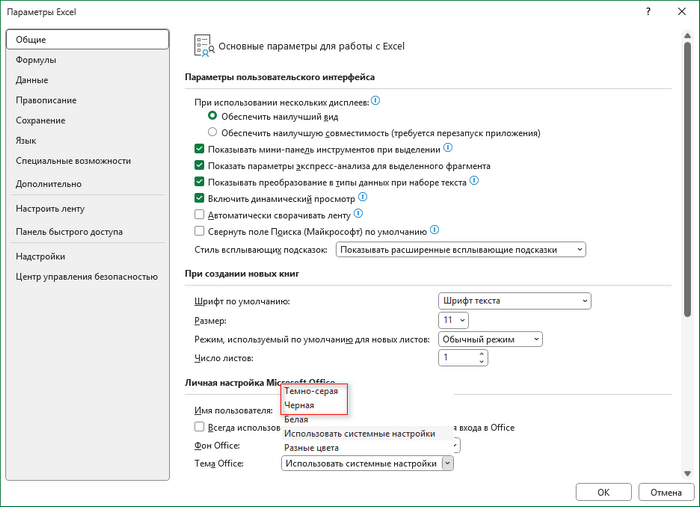Click the Отмена button
This screenshot has width=700, height=507.
pos(661,492)
